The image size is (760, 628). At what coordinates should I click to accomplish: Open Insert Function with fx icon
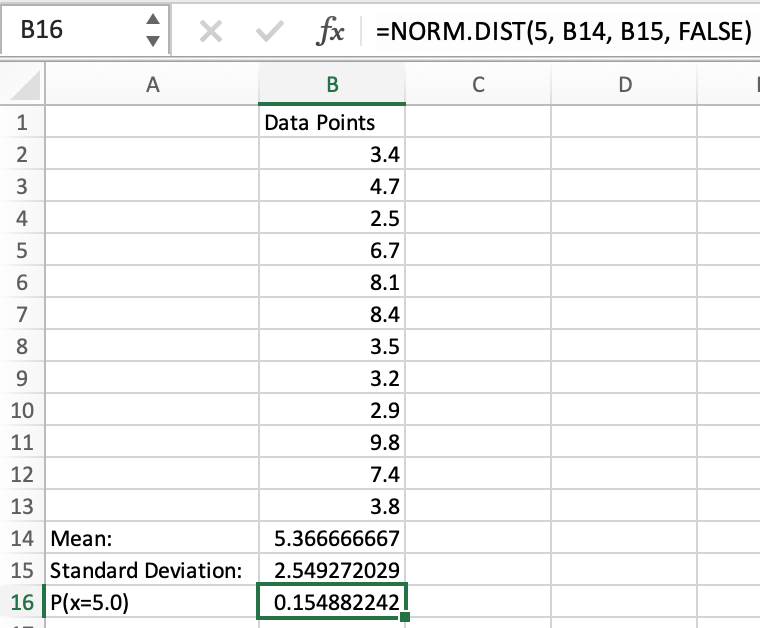click(x=330, y=32)
